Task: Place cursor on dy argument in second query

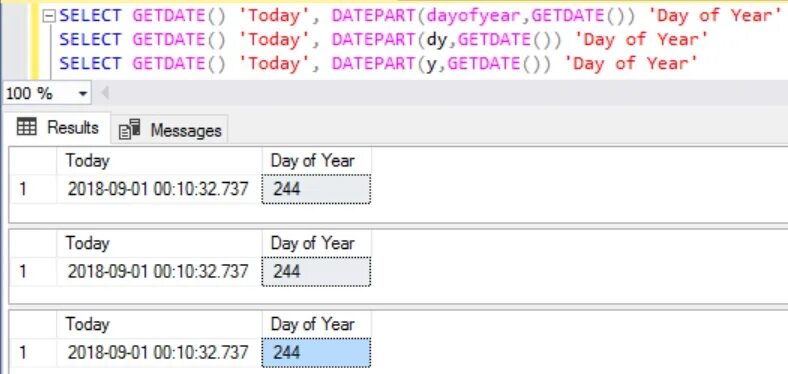Action: click(437, 40)
